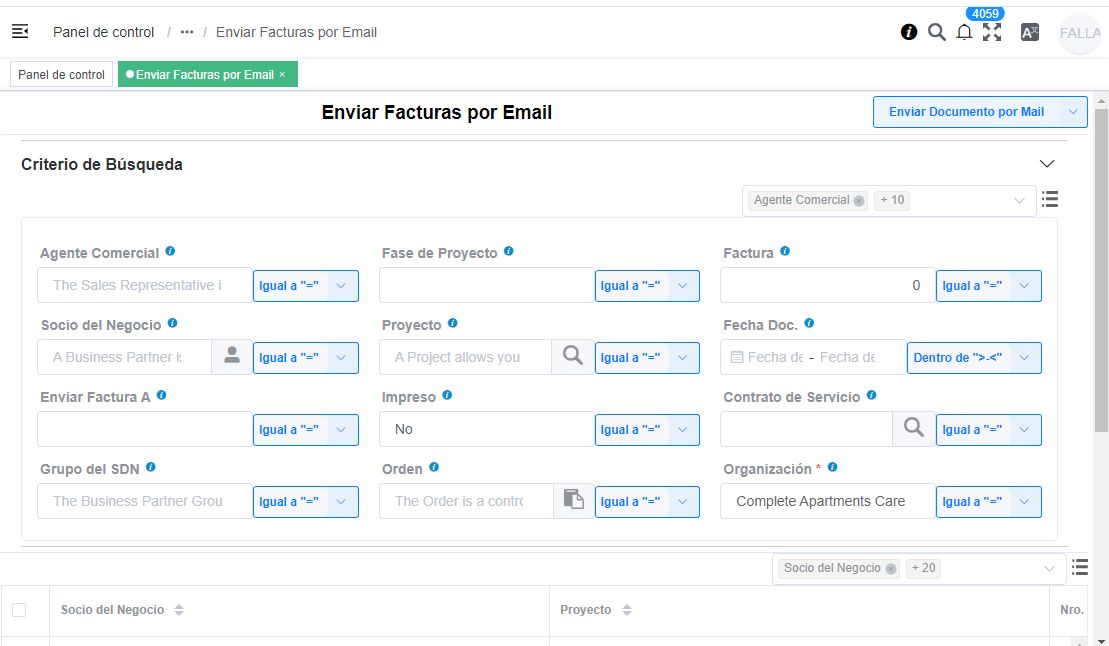Click the Factura number input field
The image size is (1109, 646).
[827, 285]
